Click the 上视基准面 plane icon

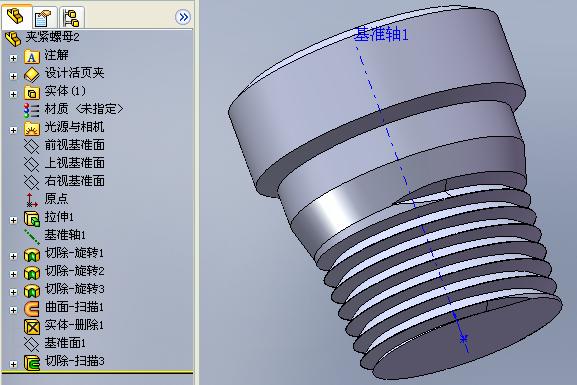pyautogui.click(x=32, y=165)
